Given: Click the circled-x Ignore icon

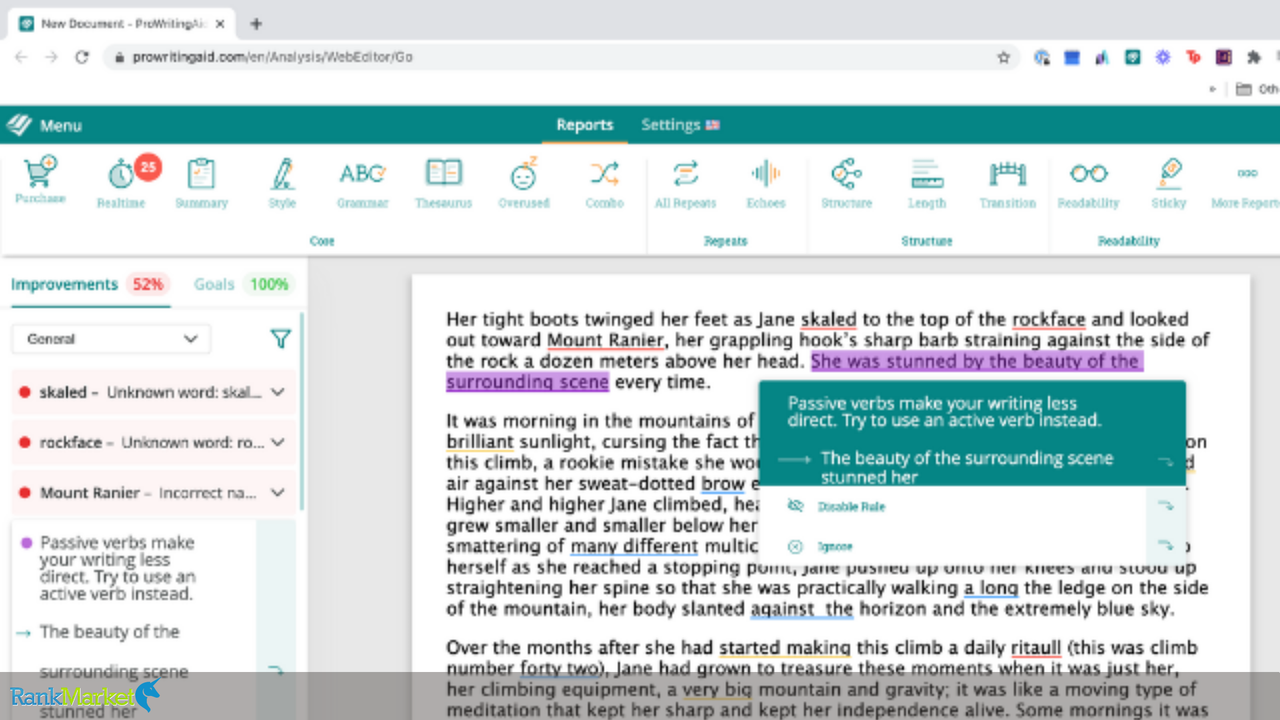Looking at the screenshot, I should pos(795,547).
